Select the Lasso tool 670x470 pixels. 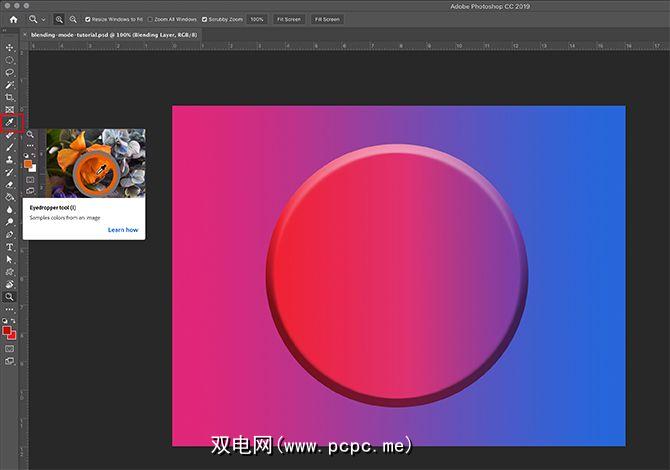pos(10,72)
